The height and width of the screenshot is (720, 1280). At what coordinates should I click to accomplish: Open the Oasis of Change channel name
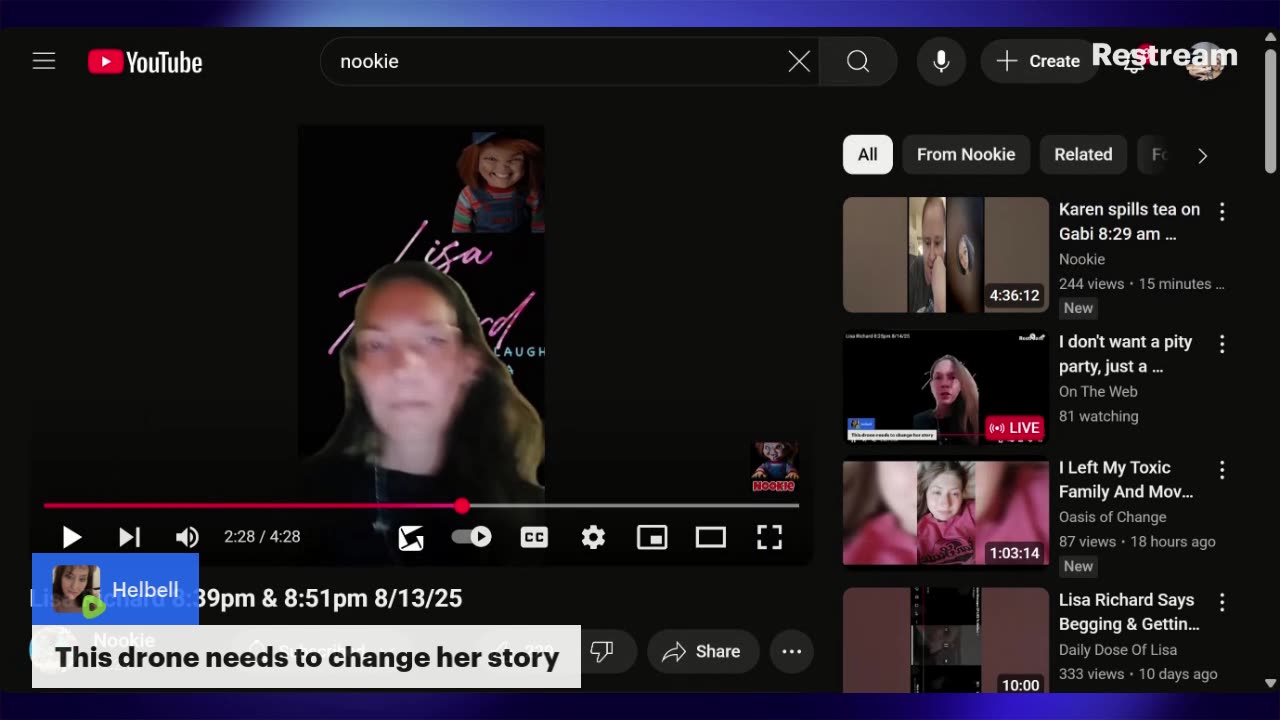1112,517
